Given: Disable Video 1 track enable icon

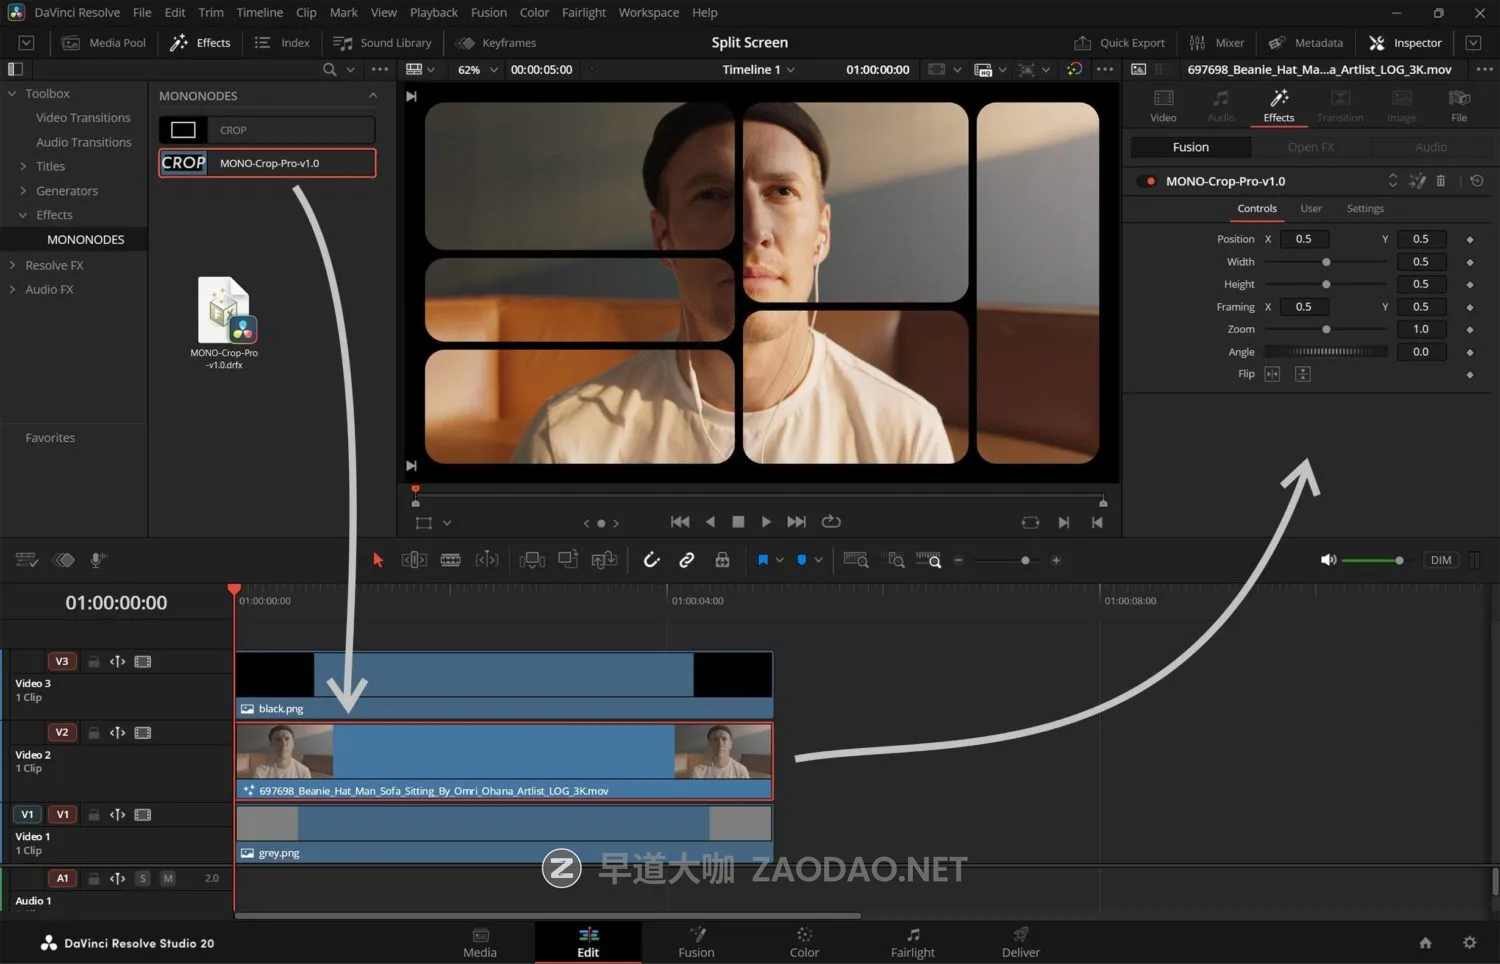Looking at the screenshot, I should point(143,815).
